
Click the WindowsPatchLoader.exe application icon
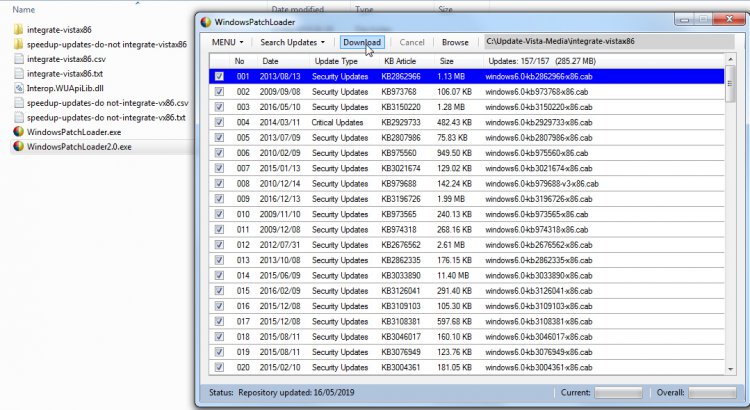[x=19, y=132]
